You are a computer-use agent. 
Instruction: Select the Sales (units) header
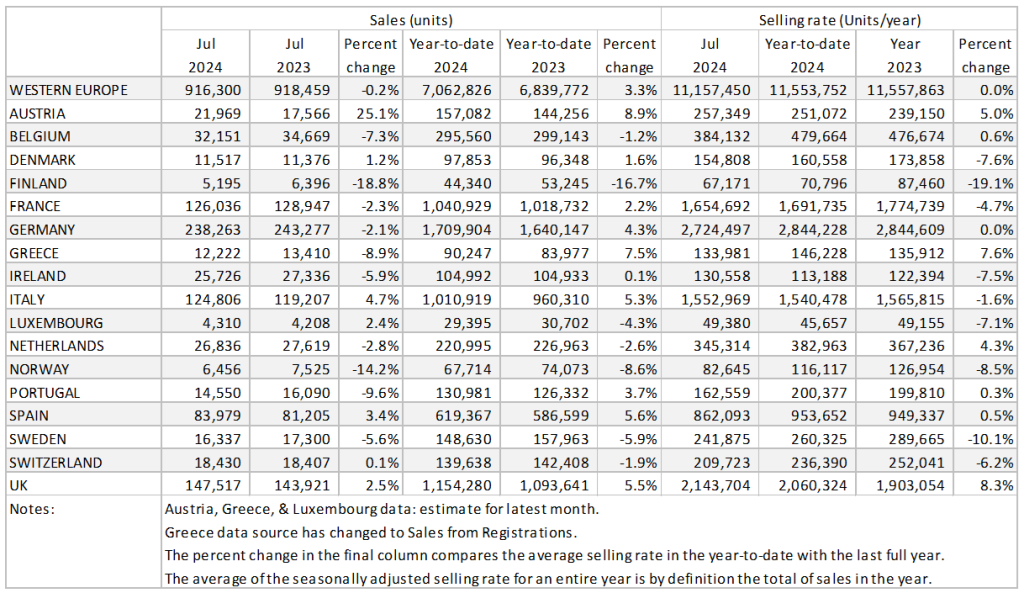(x=410, y=20)
